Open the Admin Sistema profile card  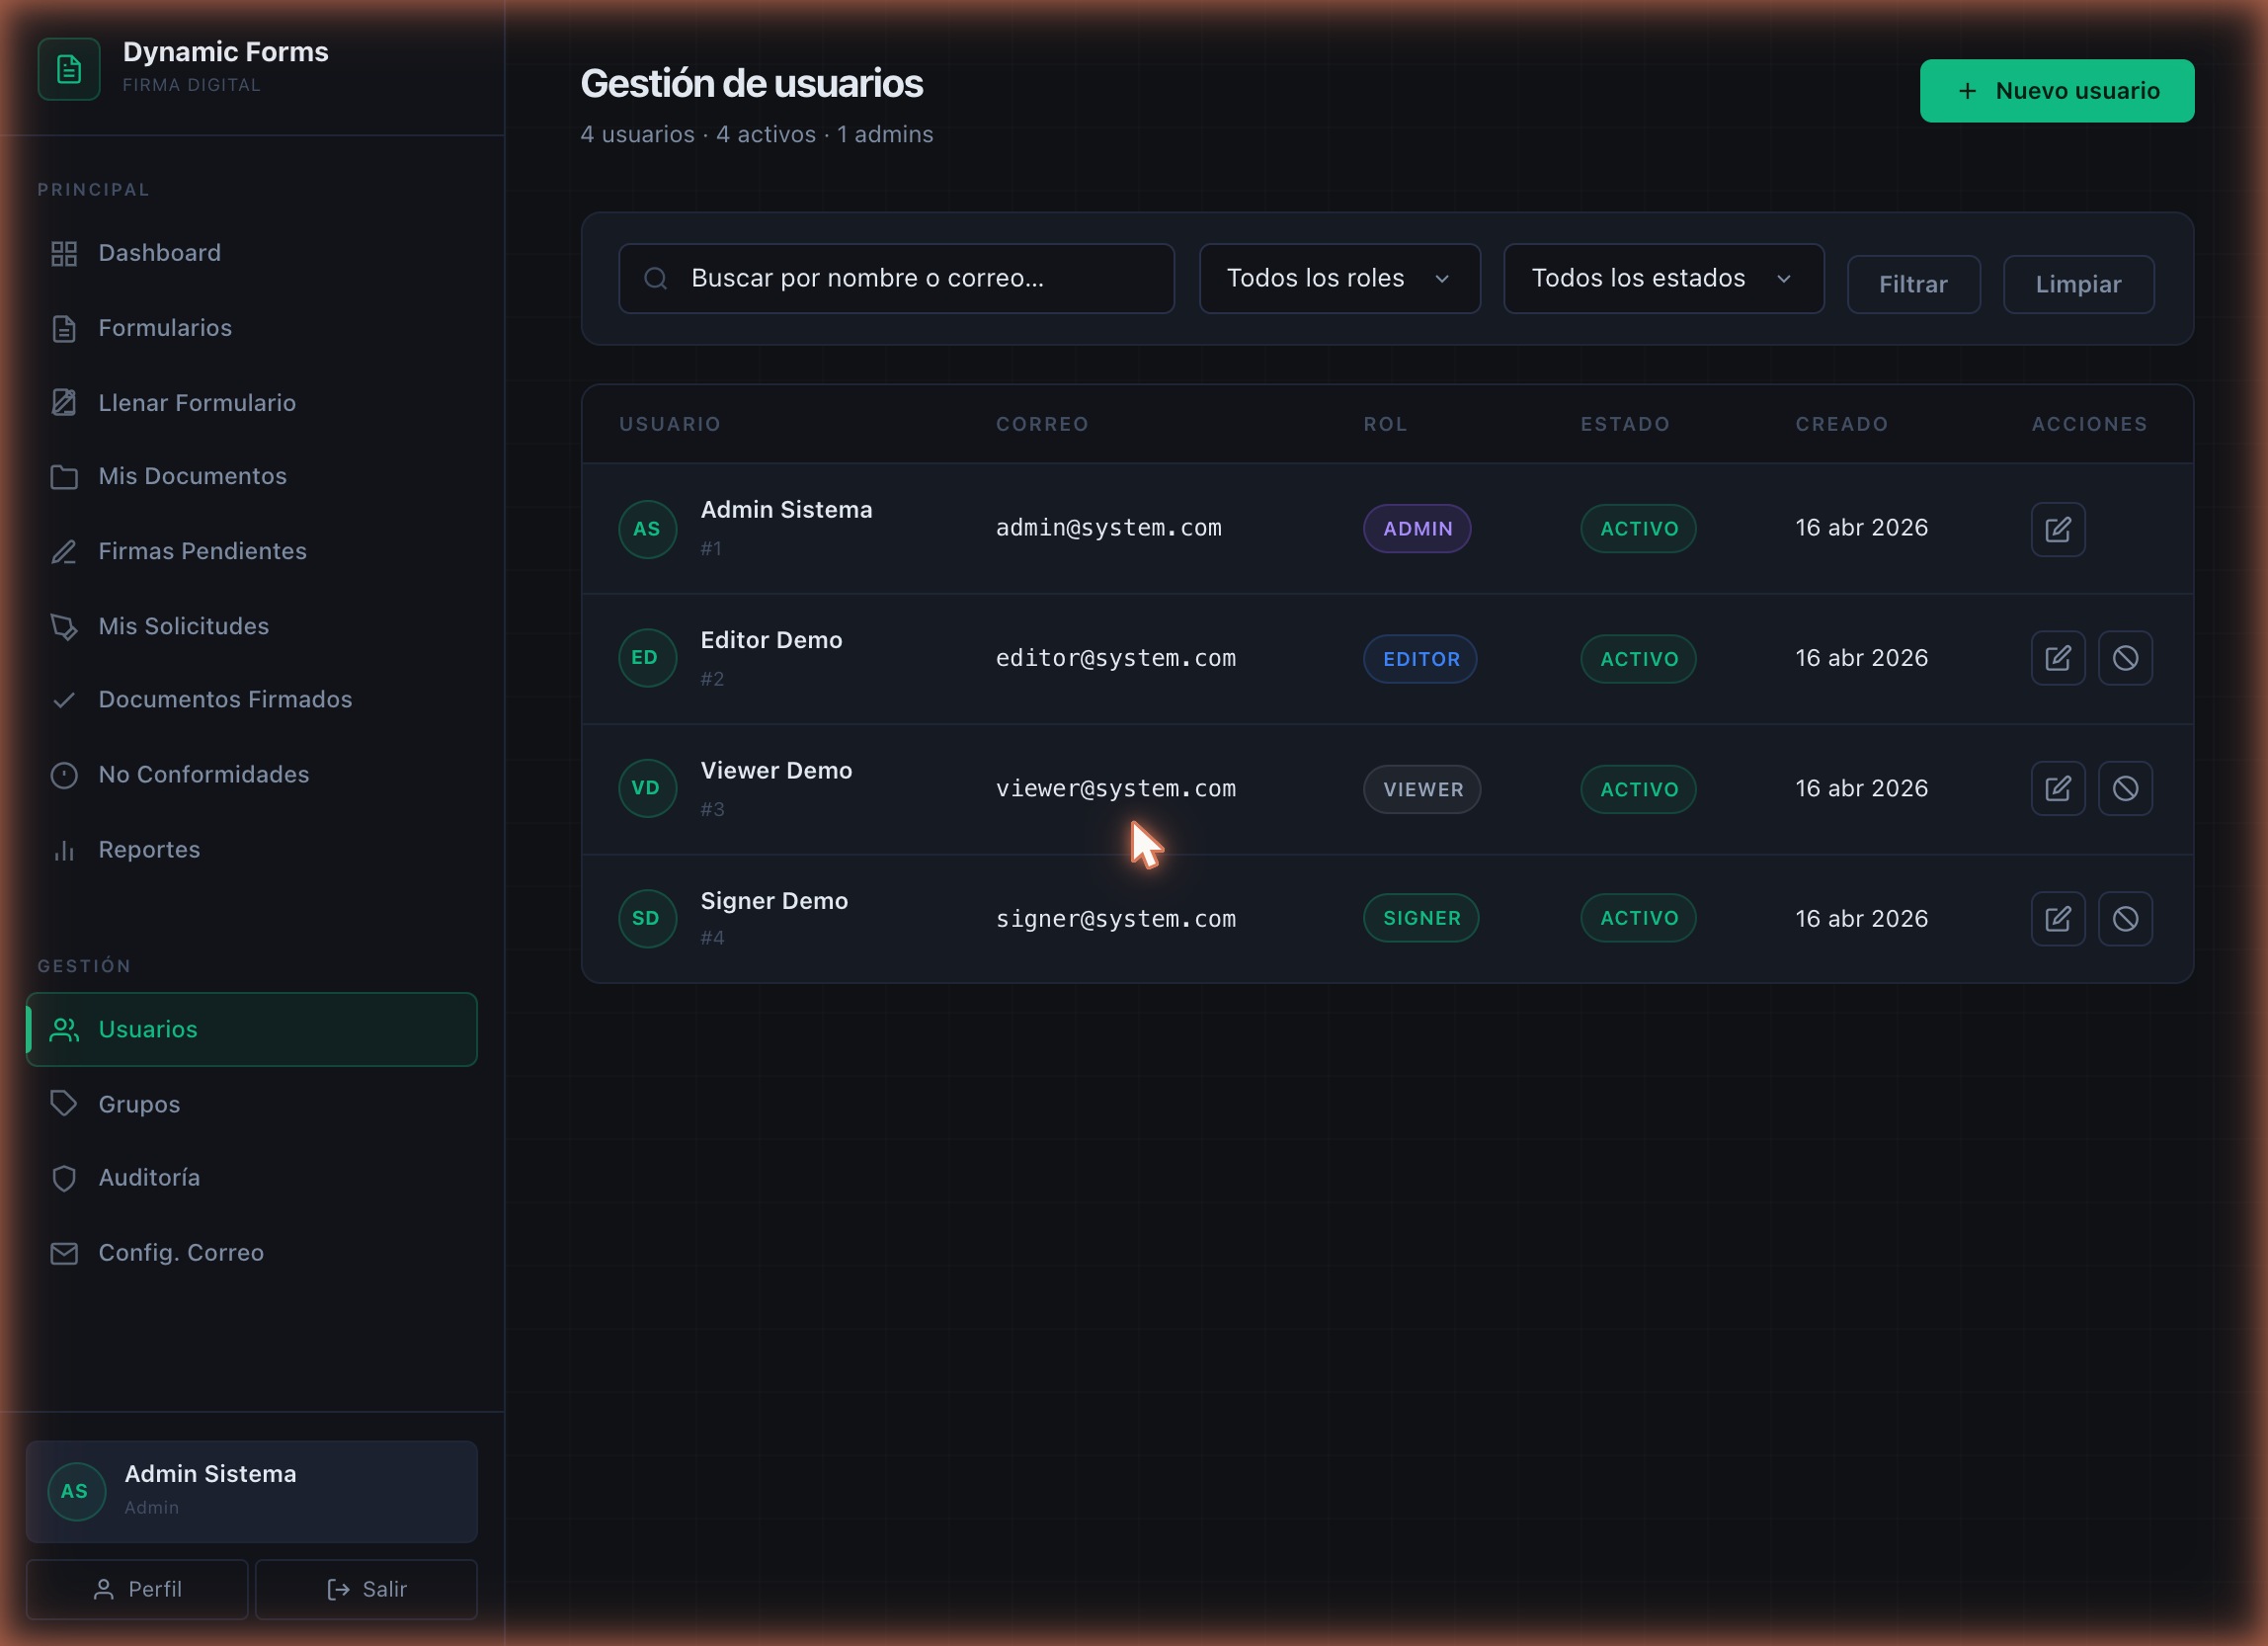click(251, 1491)
